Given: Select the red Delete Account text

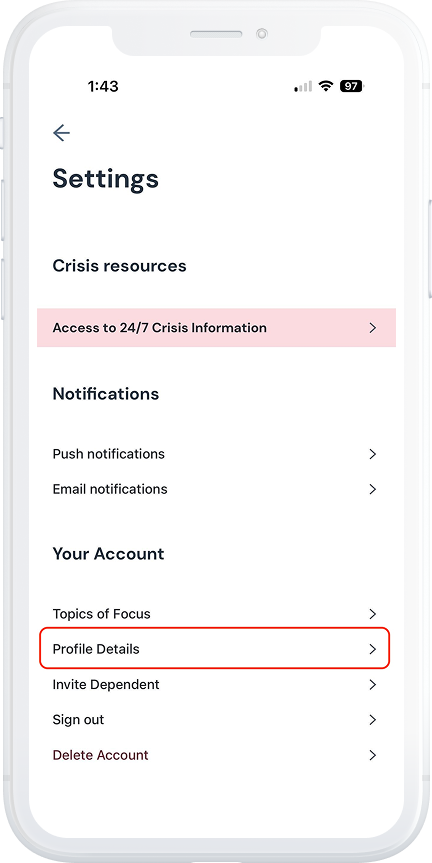Looking at the screenshot, I should [x=101, y=755].
